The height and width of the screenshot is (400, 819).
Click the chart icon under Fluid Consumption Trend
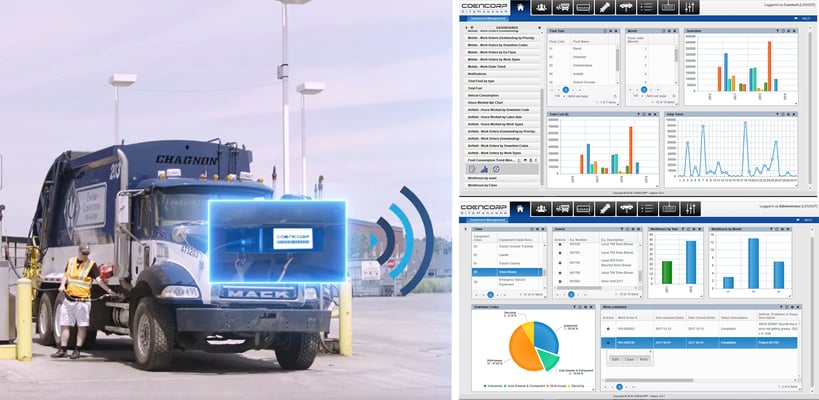(x=484, y=169)
